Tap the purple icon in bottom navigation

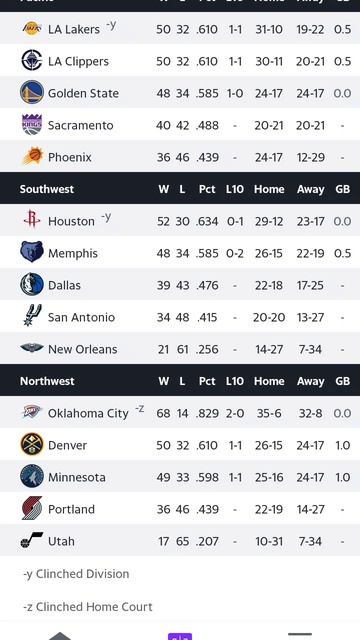click(x=180, y=636)
